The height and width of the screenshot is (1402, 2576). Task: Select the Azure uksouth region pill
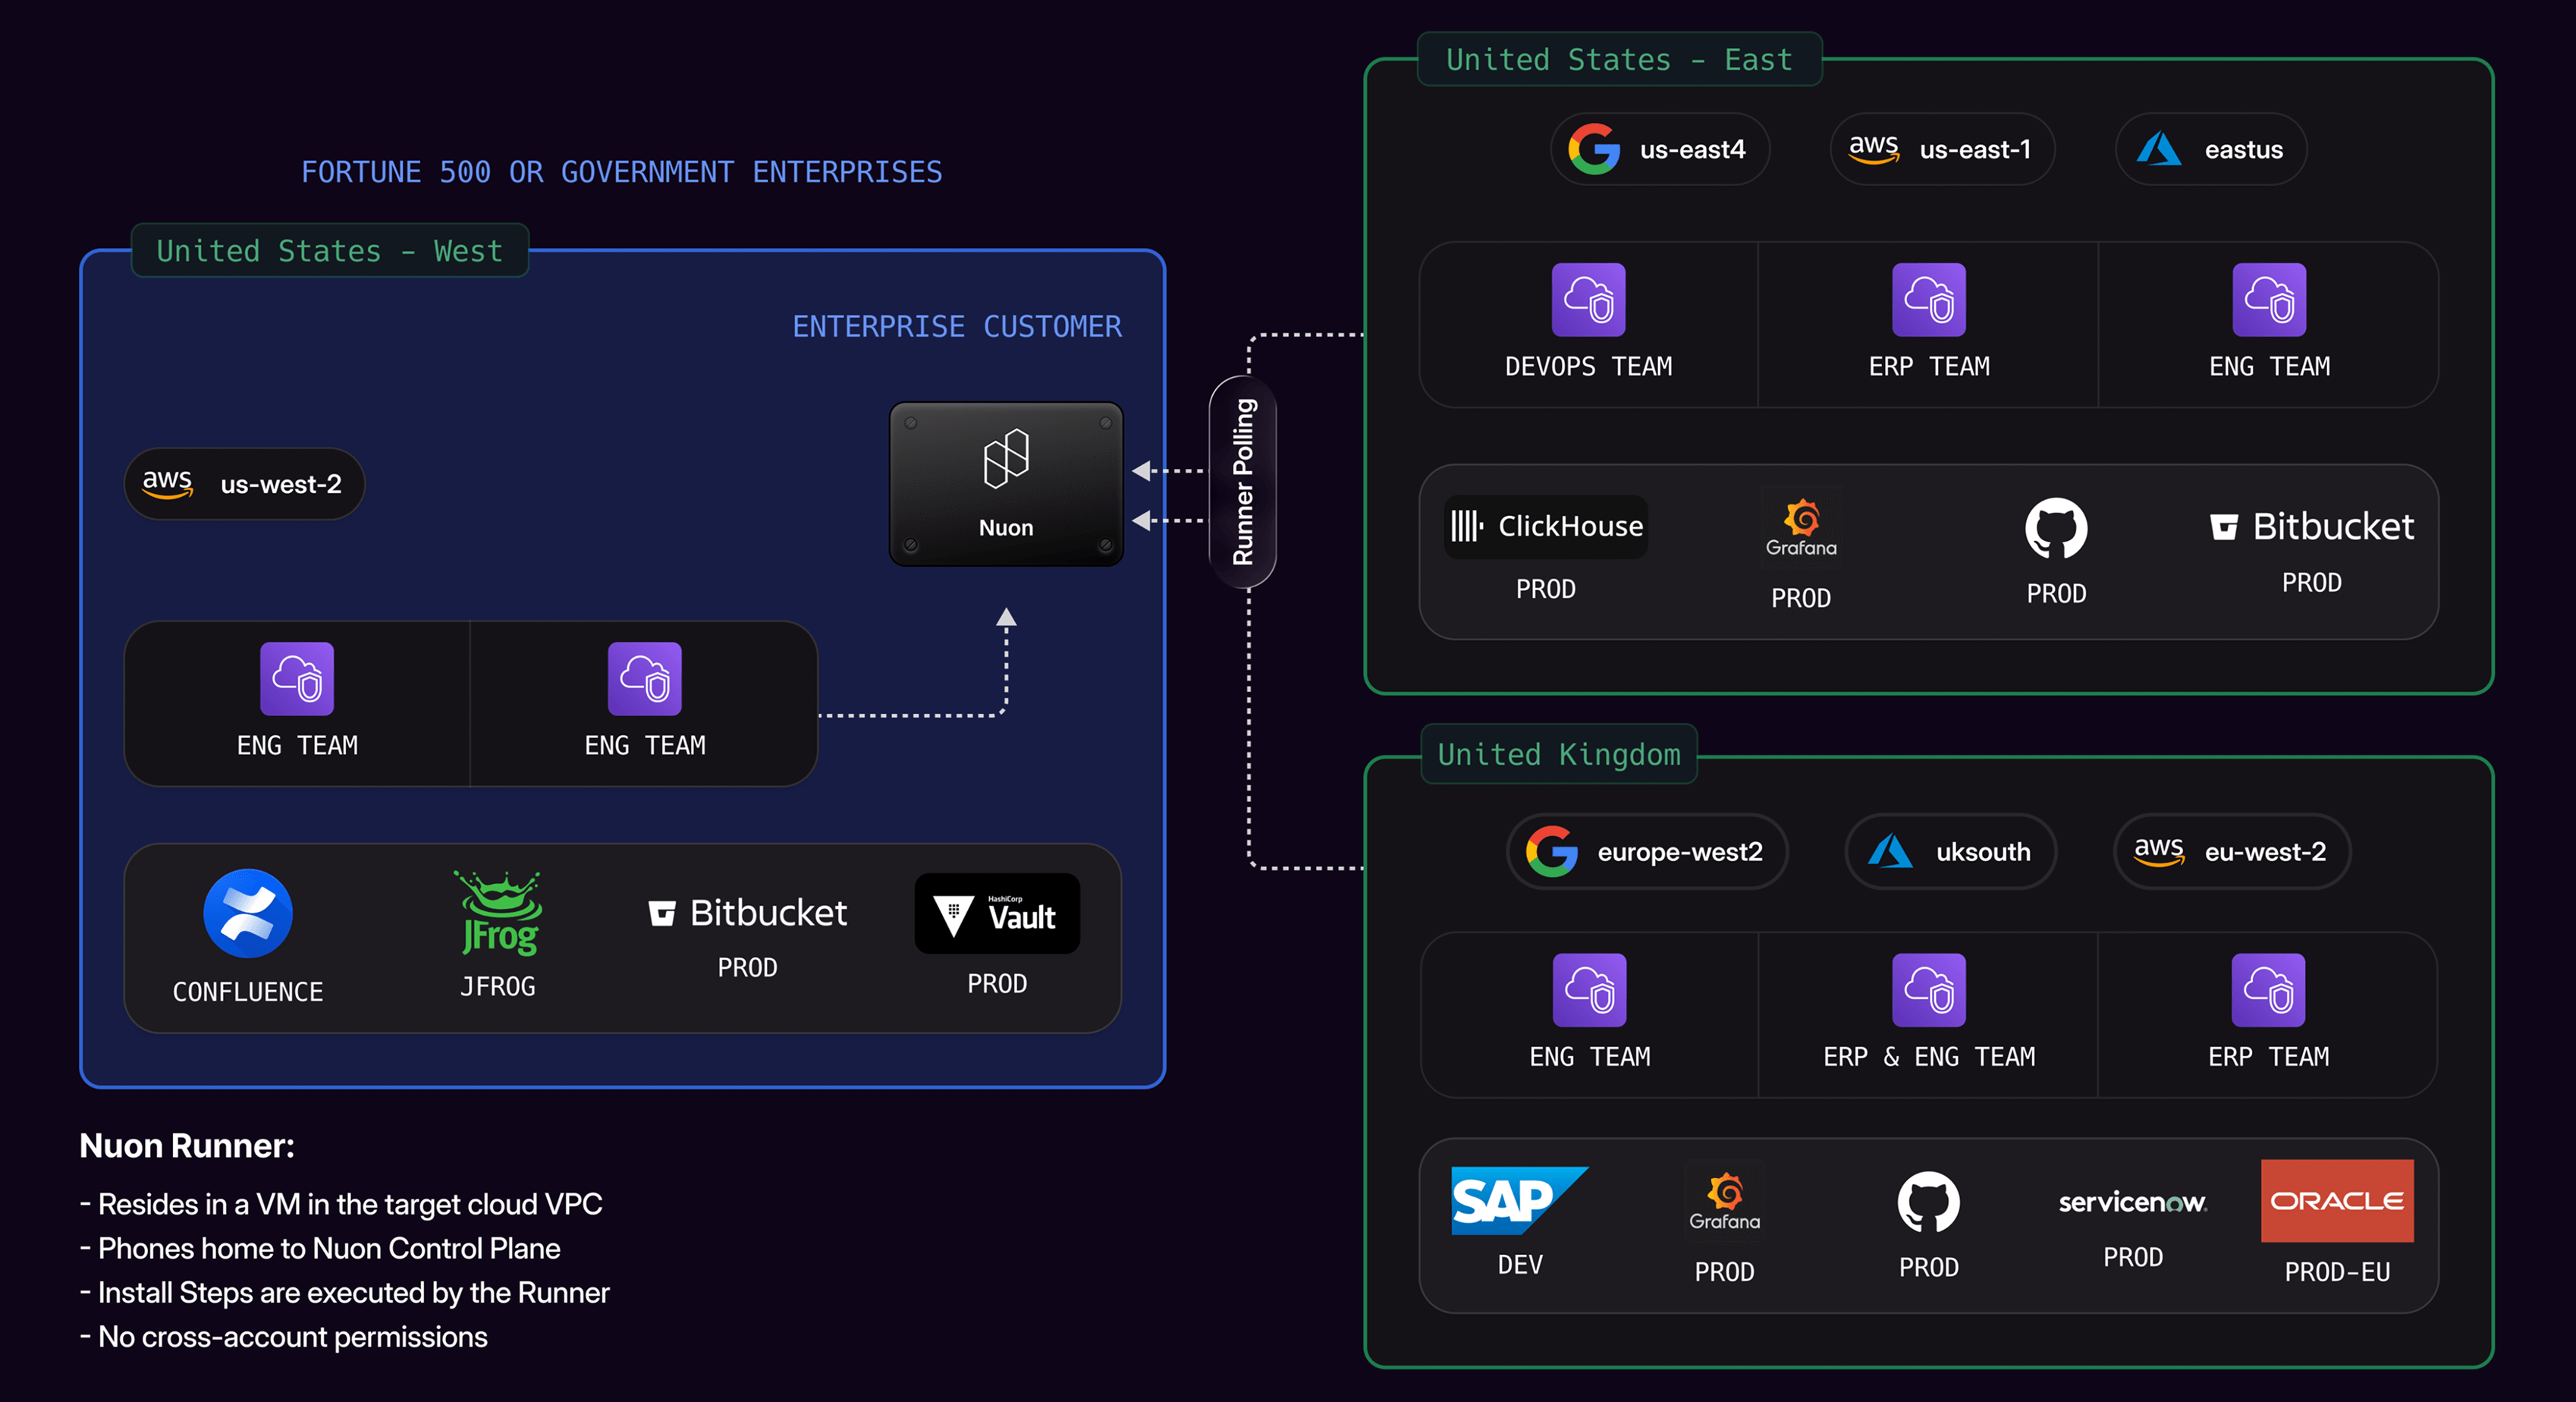[1950, 852]
